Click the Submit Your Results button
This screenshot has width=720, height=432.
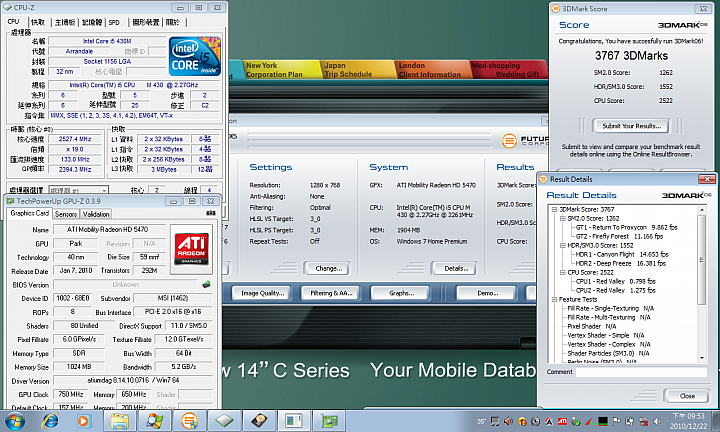(x=631, y=126)
